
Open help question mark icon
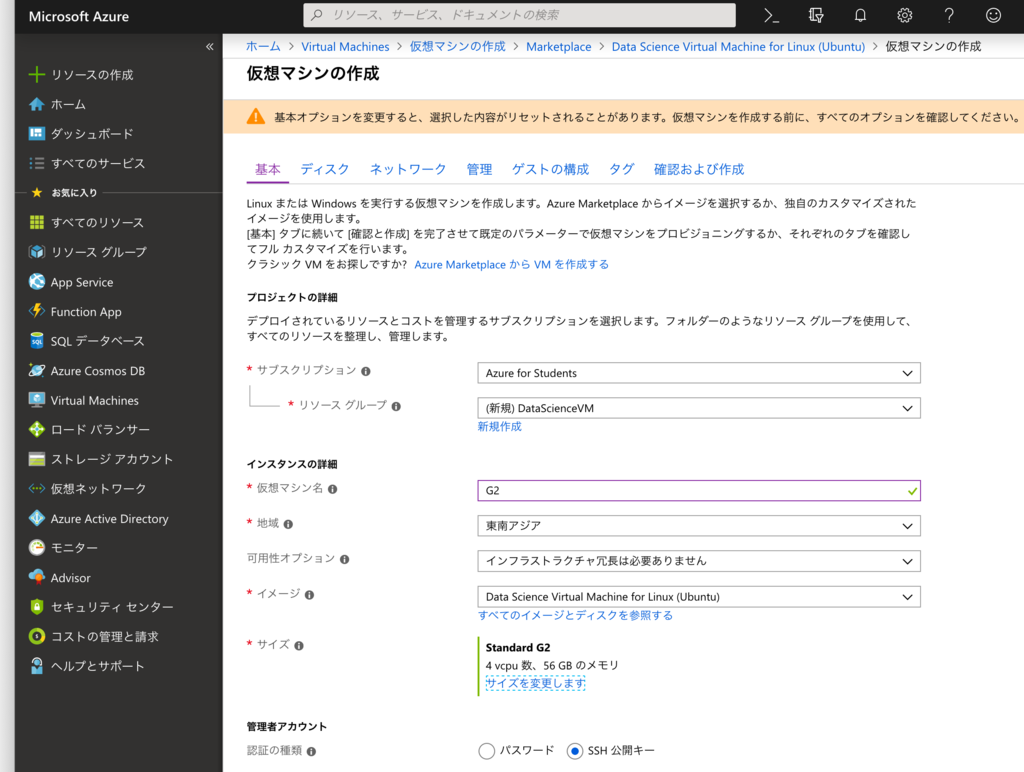[949, 16]
